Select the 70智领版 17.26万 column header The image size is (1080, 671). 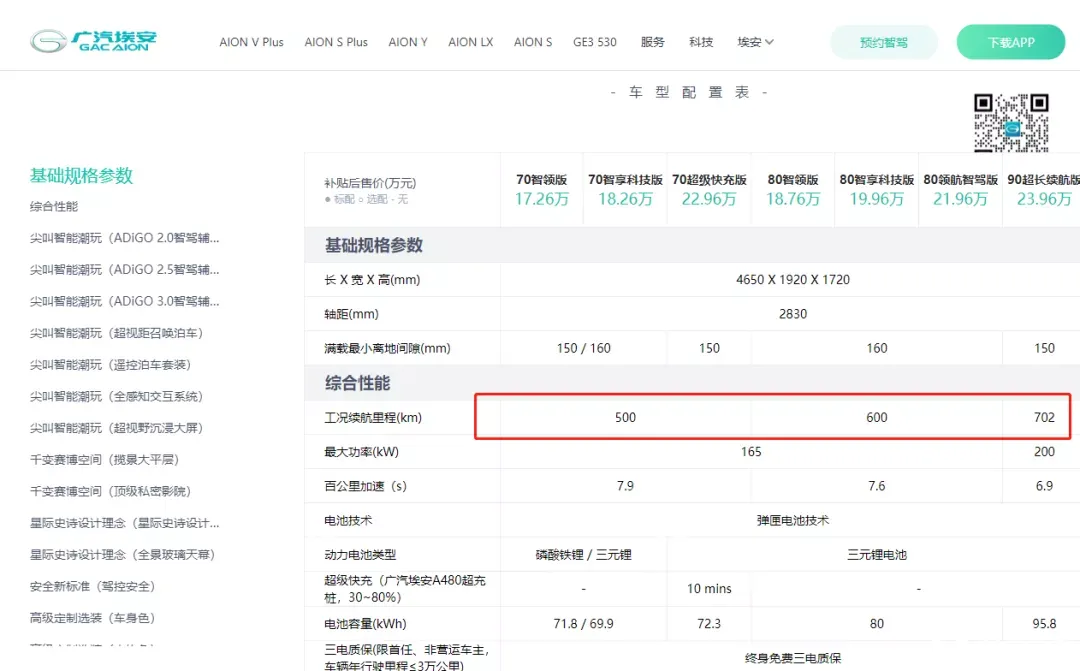click(x=541, y=189)
